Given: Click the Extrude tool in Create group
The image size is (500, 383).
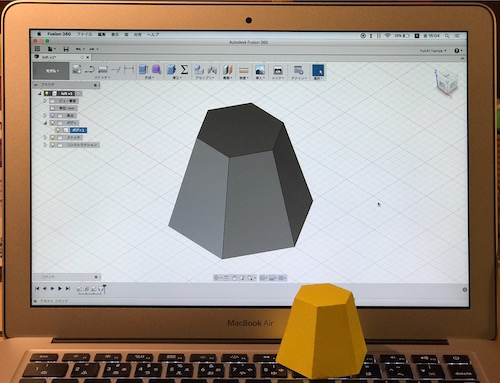Looking at the screenshot, I should coord(143,69).
